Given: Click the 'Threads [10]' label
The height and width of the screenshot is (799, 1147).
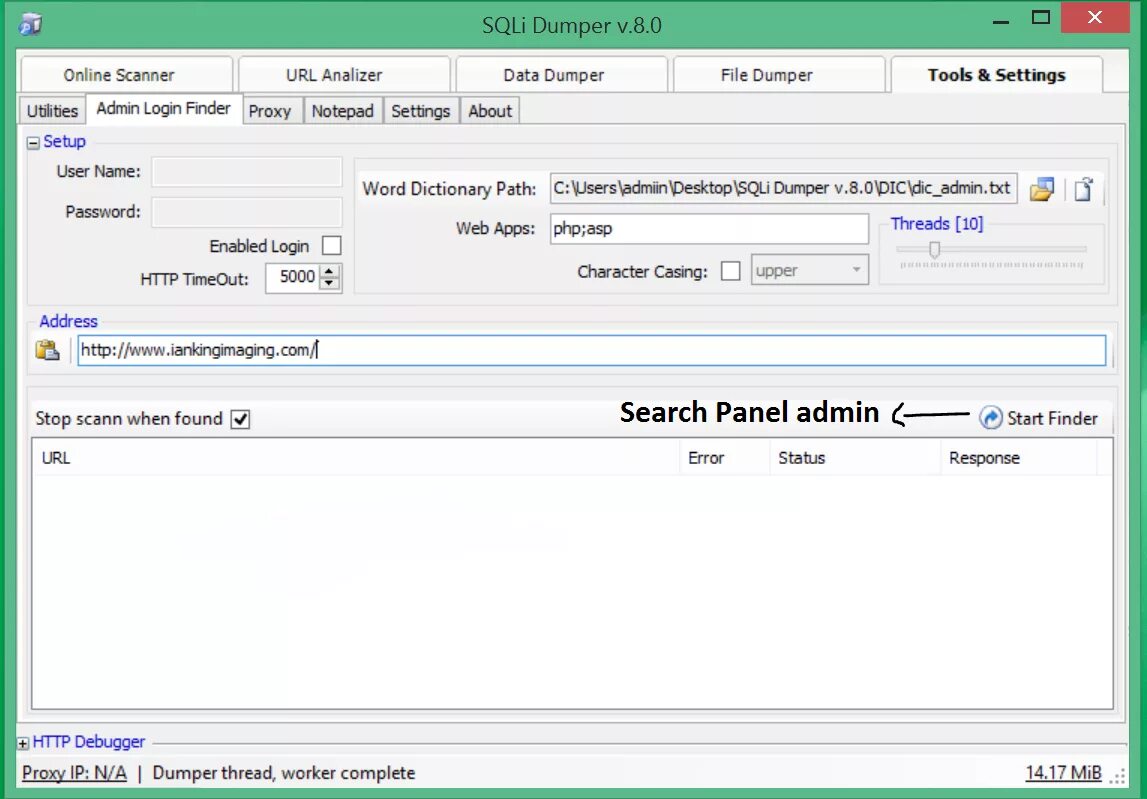Looking at the screenshot, I should [937, 224].
